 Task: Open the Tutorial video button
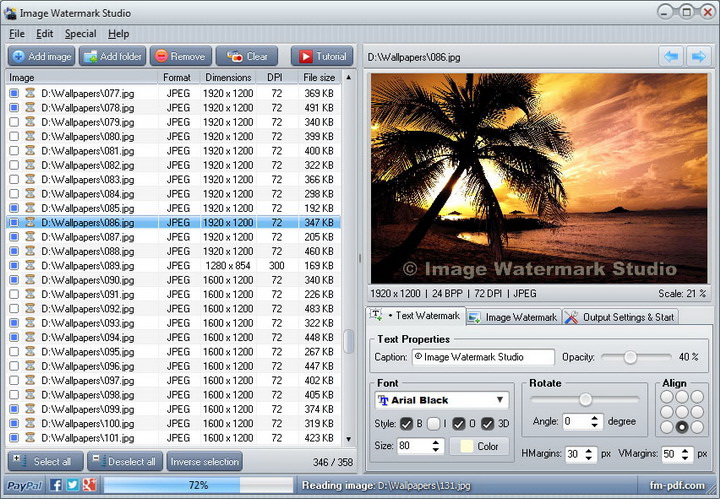[x=321, y=57]
